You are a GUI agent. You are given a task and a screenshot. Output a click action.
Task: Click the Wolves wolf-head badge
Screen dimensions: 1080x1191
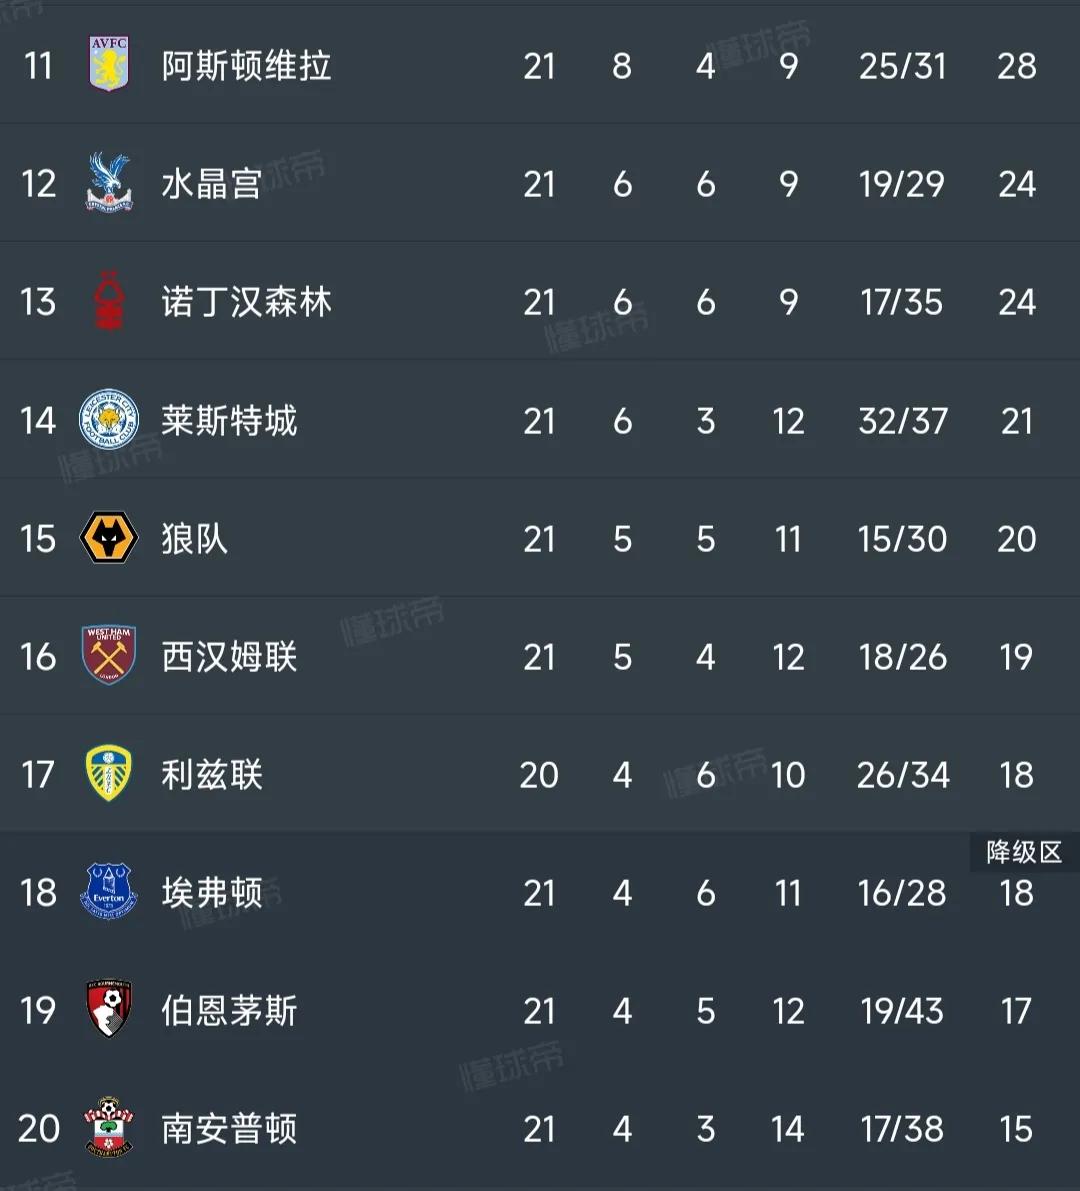pos(108,539)
